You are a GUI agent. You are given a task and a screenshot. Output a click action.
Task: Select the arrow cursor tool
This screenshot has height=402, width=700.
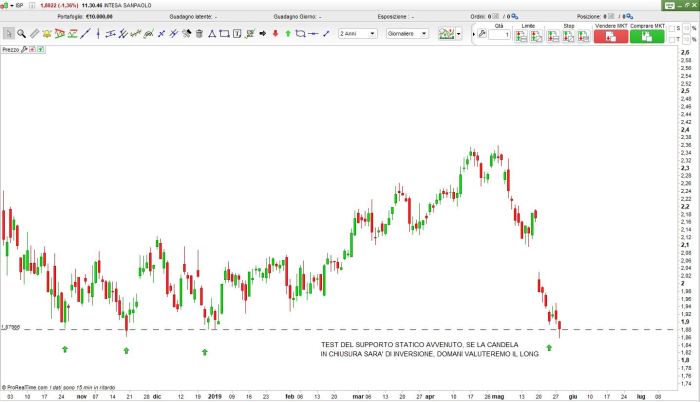pyautogui.click(x=8, y=33)
